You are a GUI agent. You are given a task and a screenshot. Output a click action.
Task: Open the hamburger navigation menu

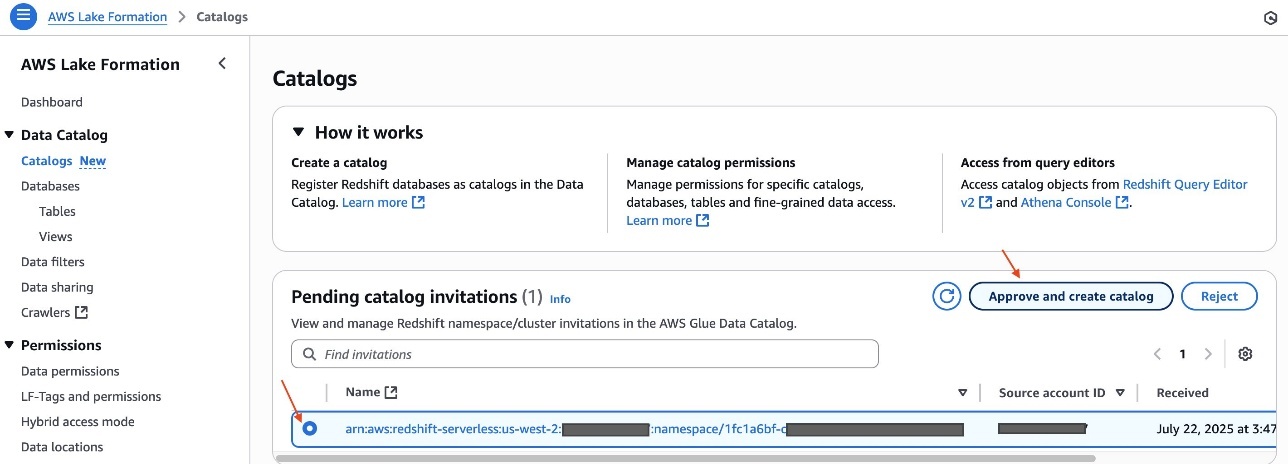click(23, 17)
